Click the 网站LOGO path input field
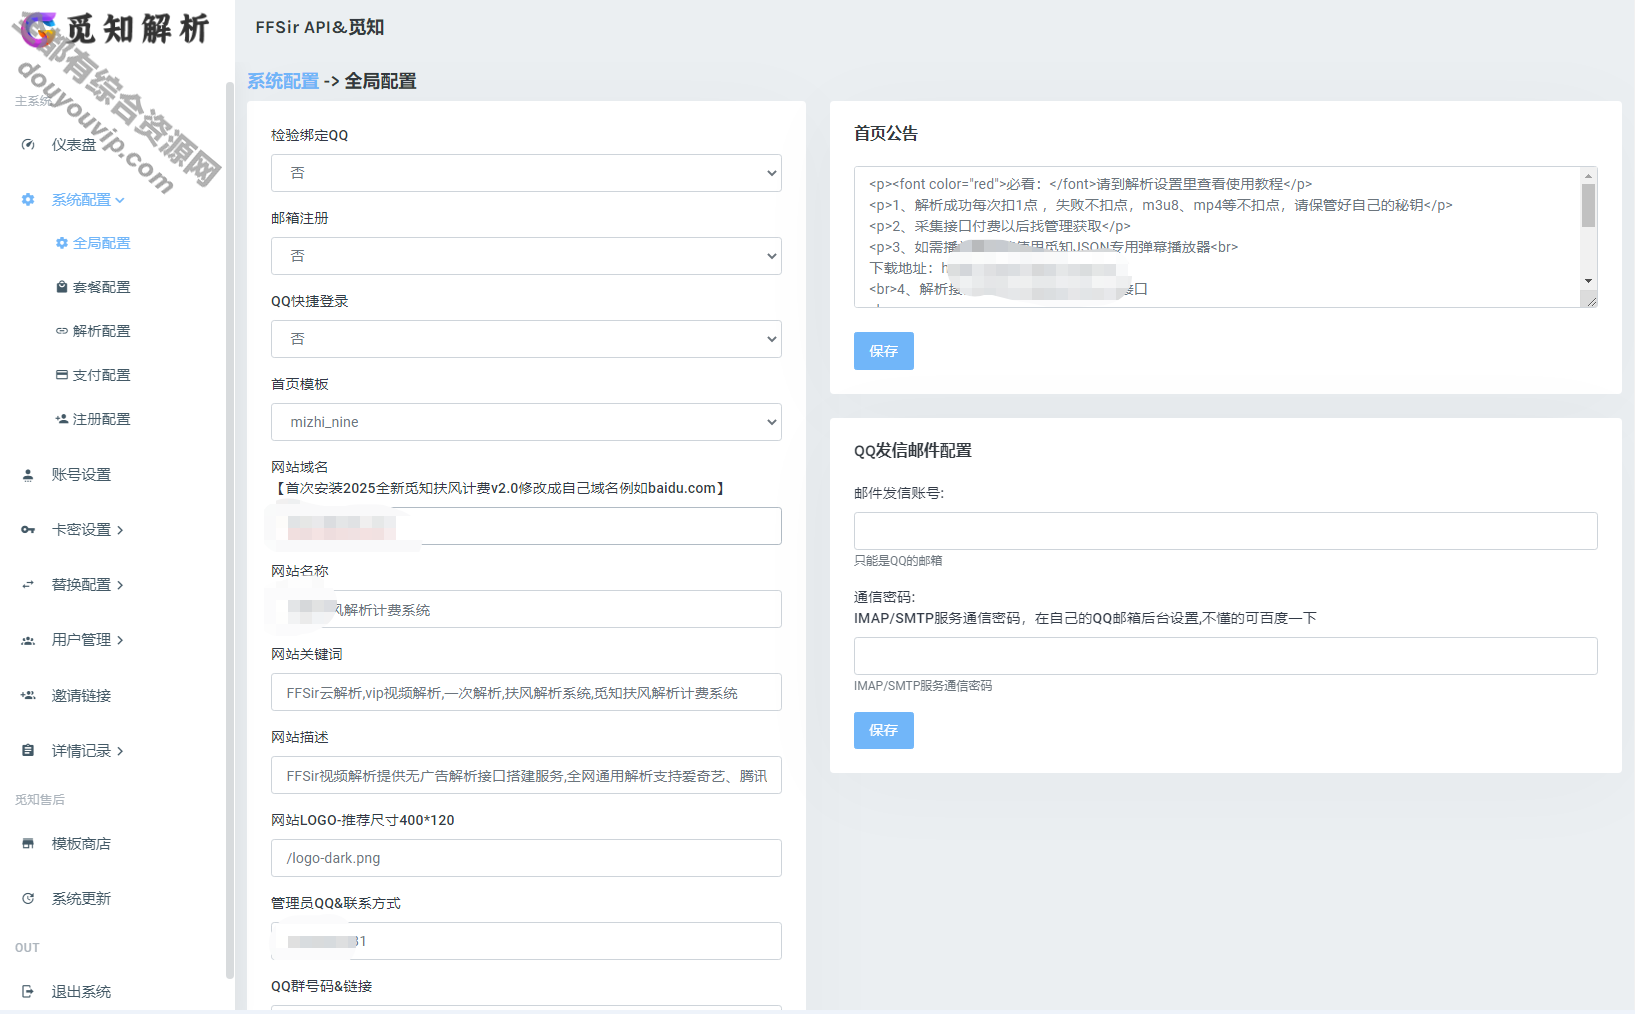 pyautogui.click(x=526, y=858)
